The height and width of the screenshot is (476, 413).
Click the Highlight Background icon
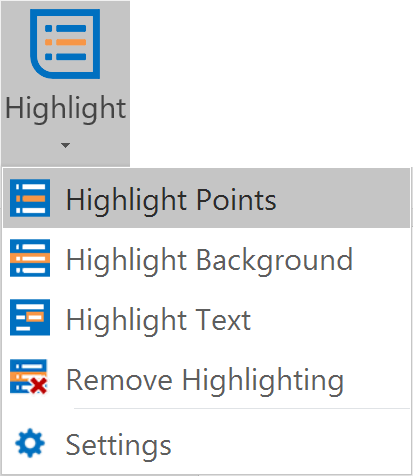(x=30, y=258)
